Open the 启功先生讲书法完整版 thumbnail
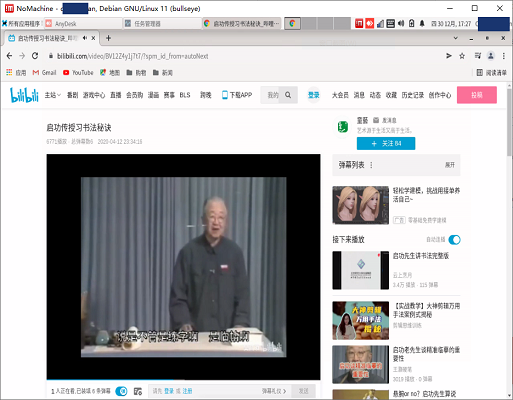The width and height of the screenshot is (513, 400). point(361,270)
